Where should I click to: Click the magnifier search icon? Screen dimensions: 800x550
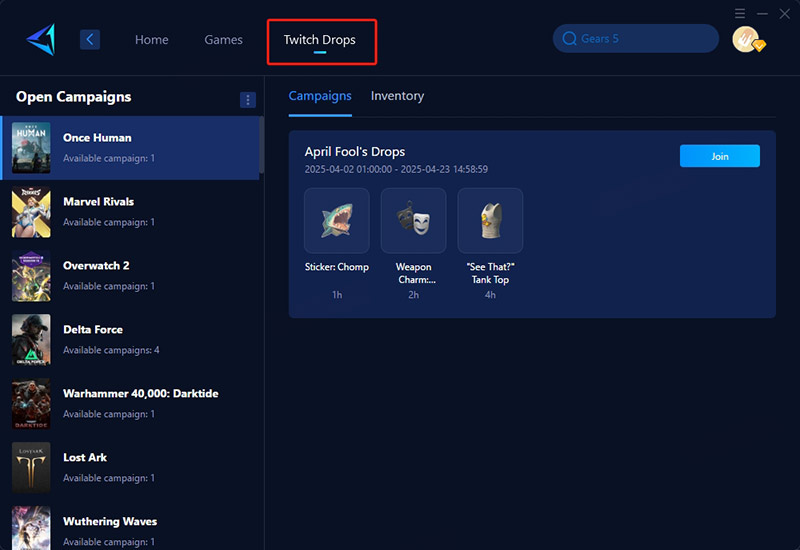(569, 38)
